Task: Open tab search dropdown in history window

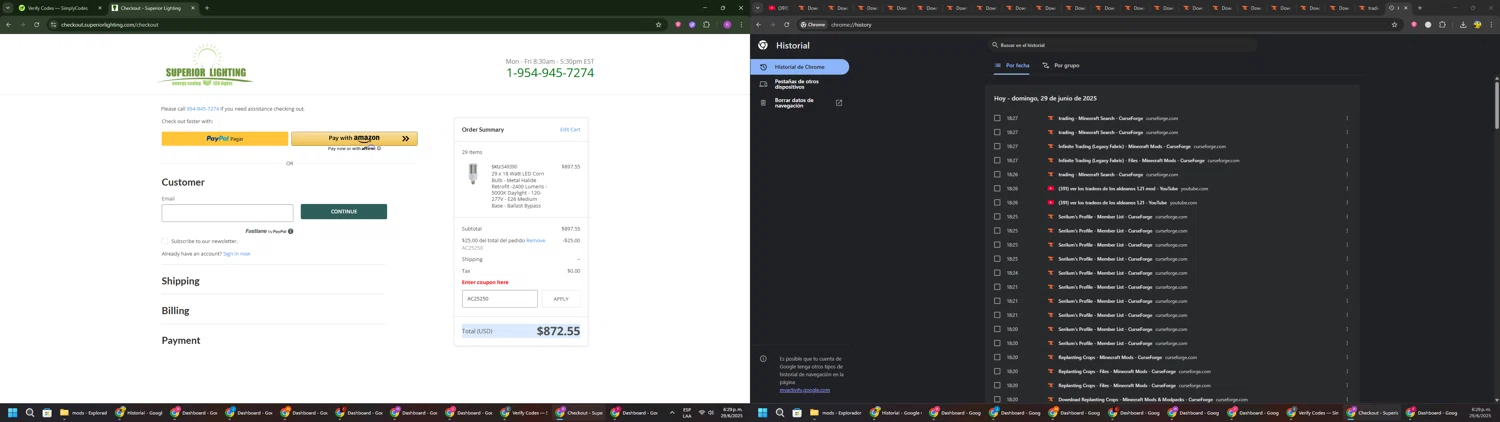Action: [x=757, y=8]
